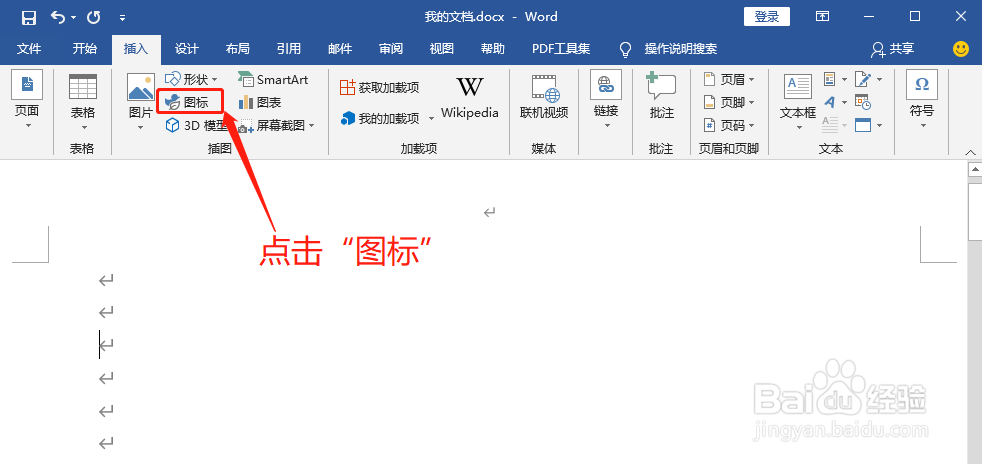Open the undo history dropdown arrow
982x464 pixels.
point(74,18)
